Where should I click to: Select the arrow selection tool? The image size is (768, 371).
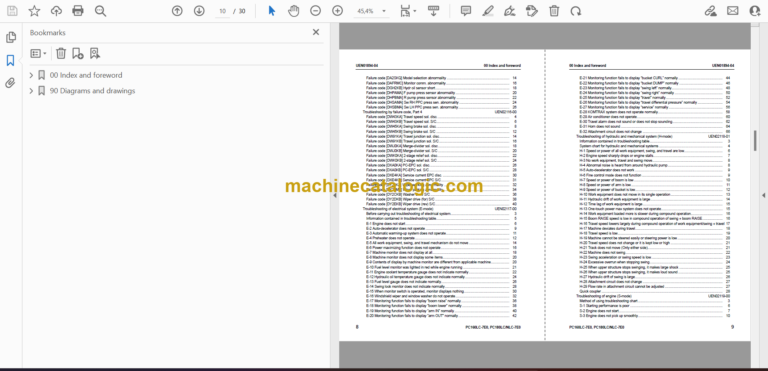pyautogui.click(x=272, y=11)
